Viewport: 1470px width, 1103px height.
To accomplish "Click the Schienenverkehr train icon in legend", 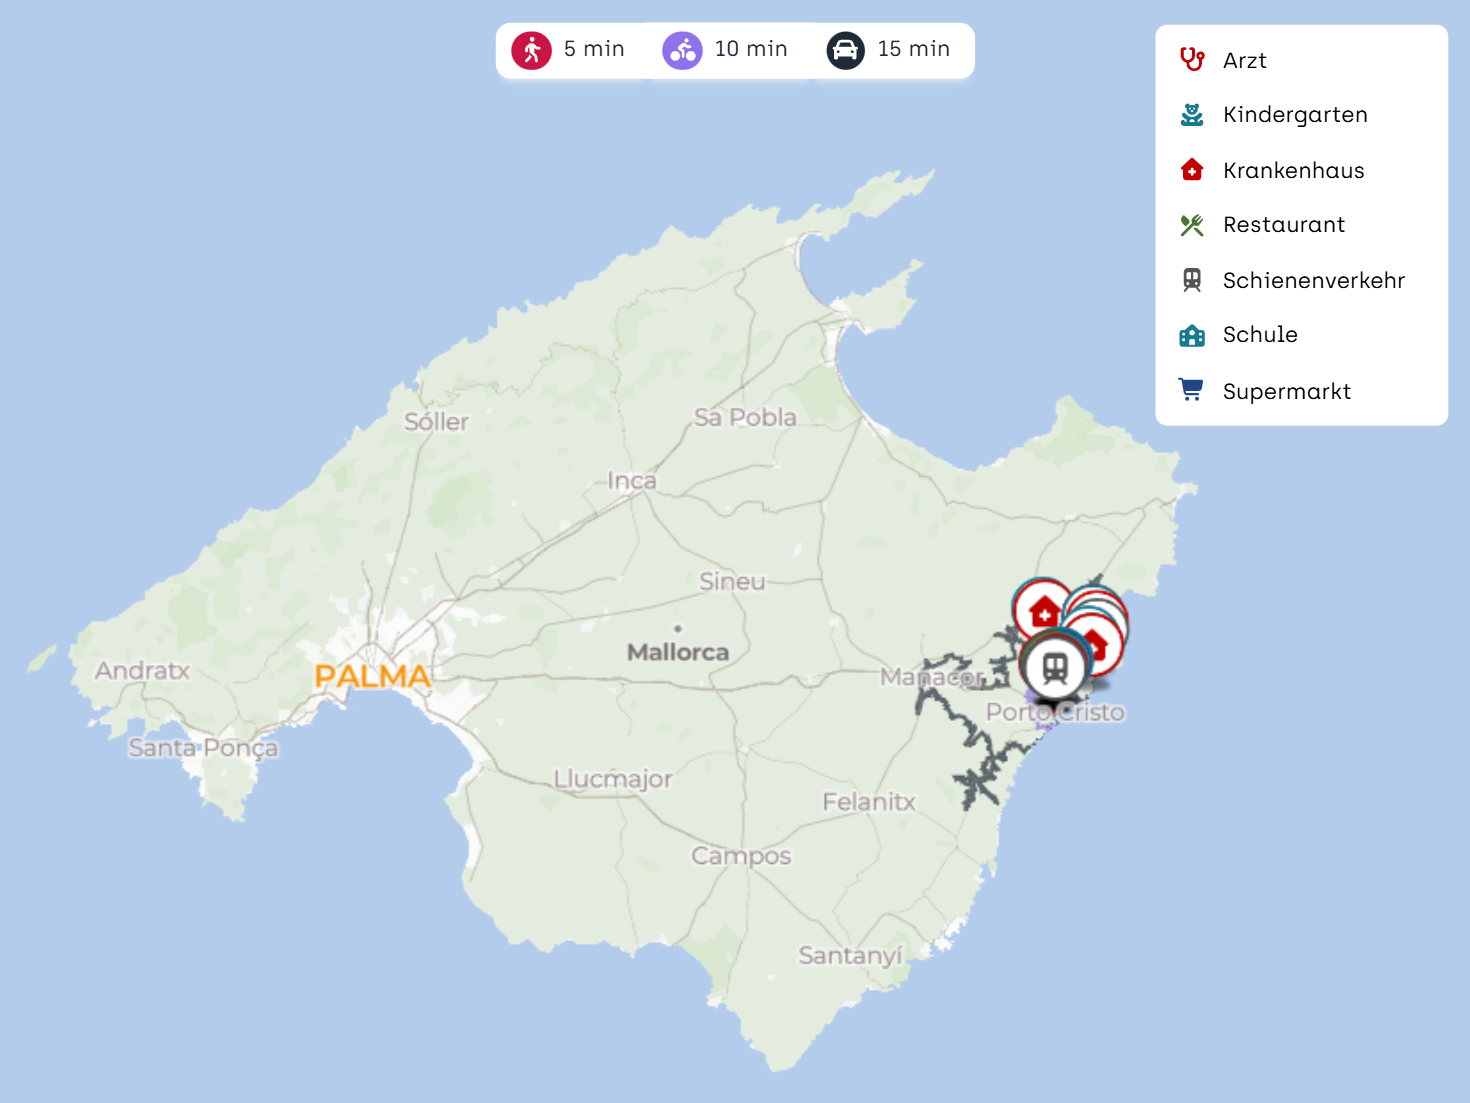I will tap(1191, 280).
